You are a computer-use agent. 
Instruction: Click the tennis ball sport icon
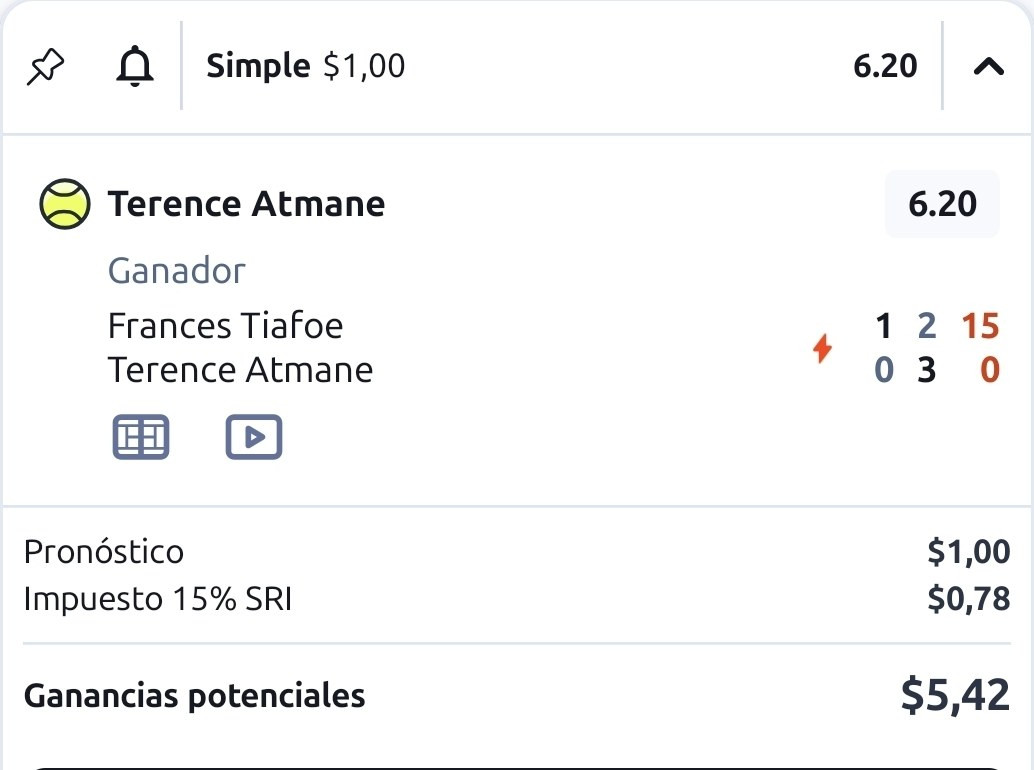tap(65, 204)
